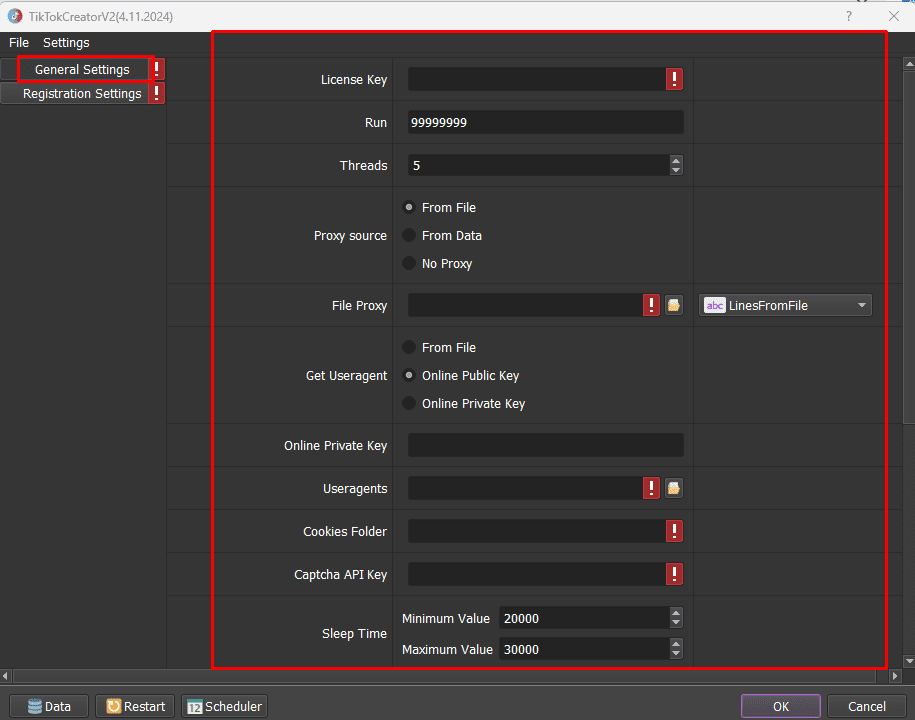Switch to General Settings tab
Viewport: 915px width, 720px height.
(x=82, y=69)
